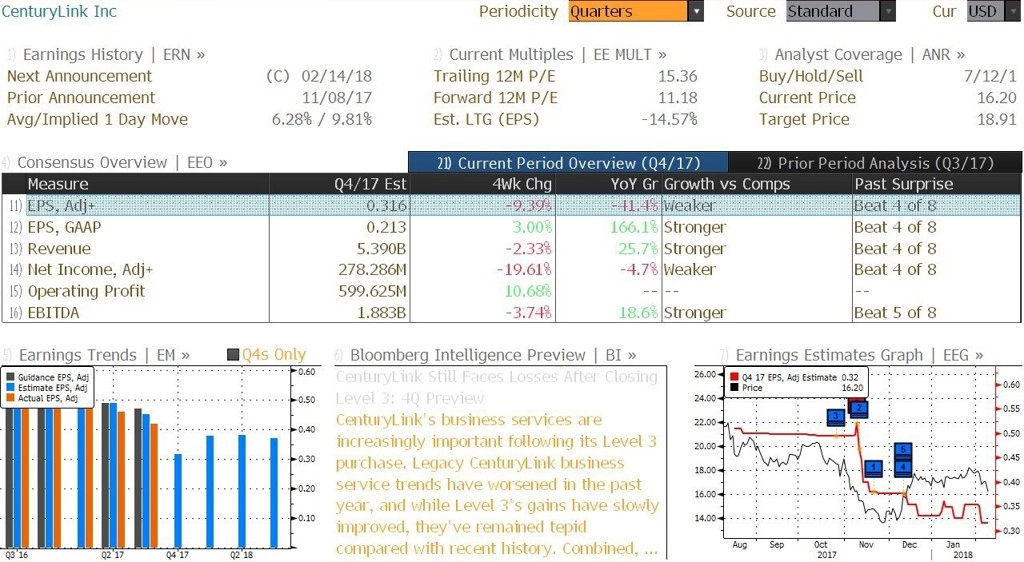Select the EBITDA measure row
This screenshot has width=1024, height=562.
tap(511, 313)
